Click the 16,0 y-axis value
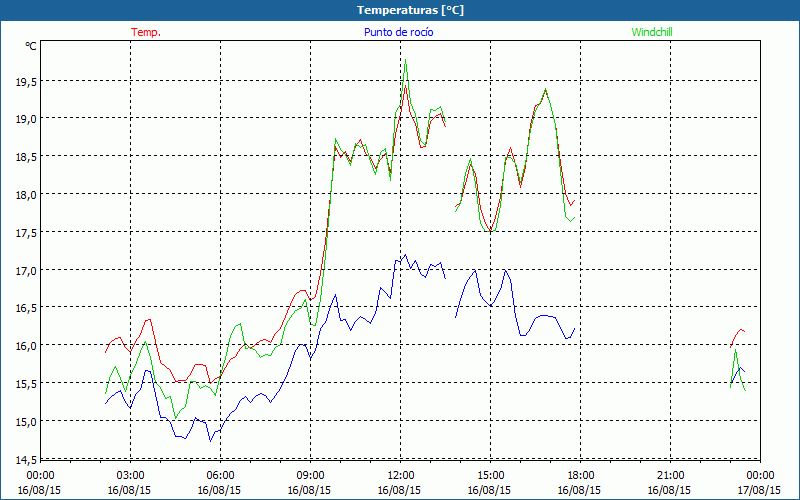Viewport: 800px width, 500px height. (25, 345)
